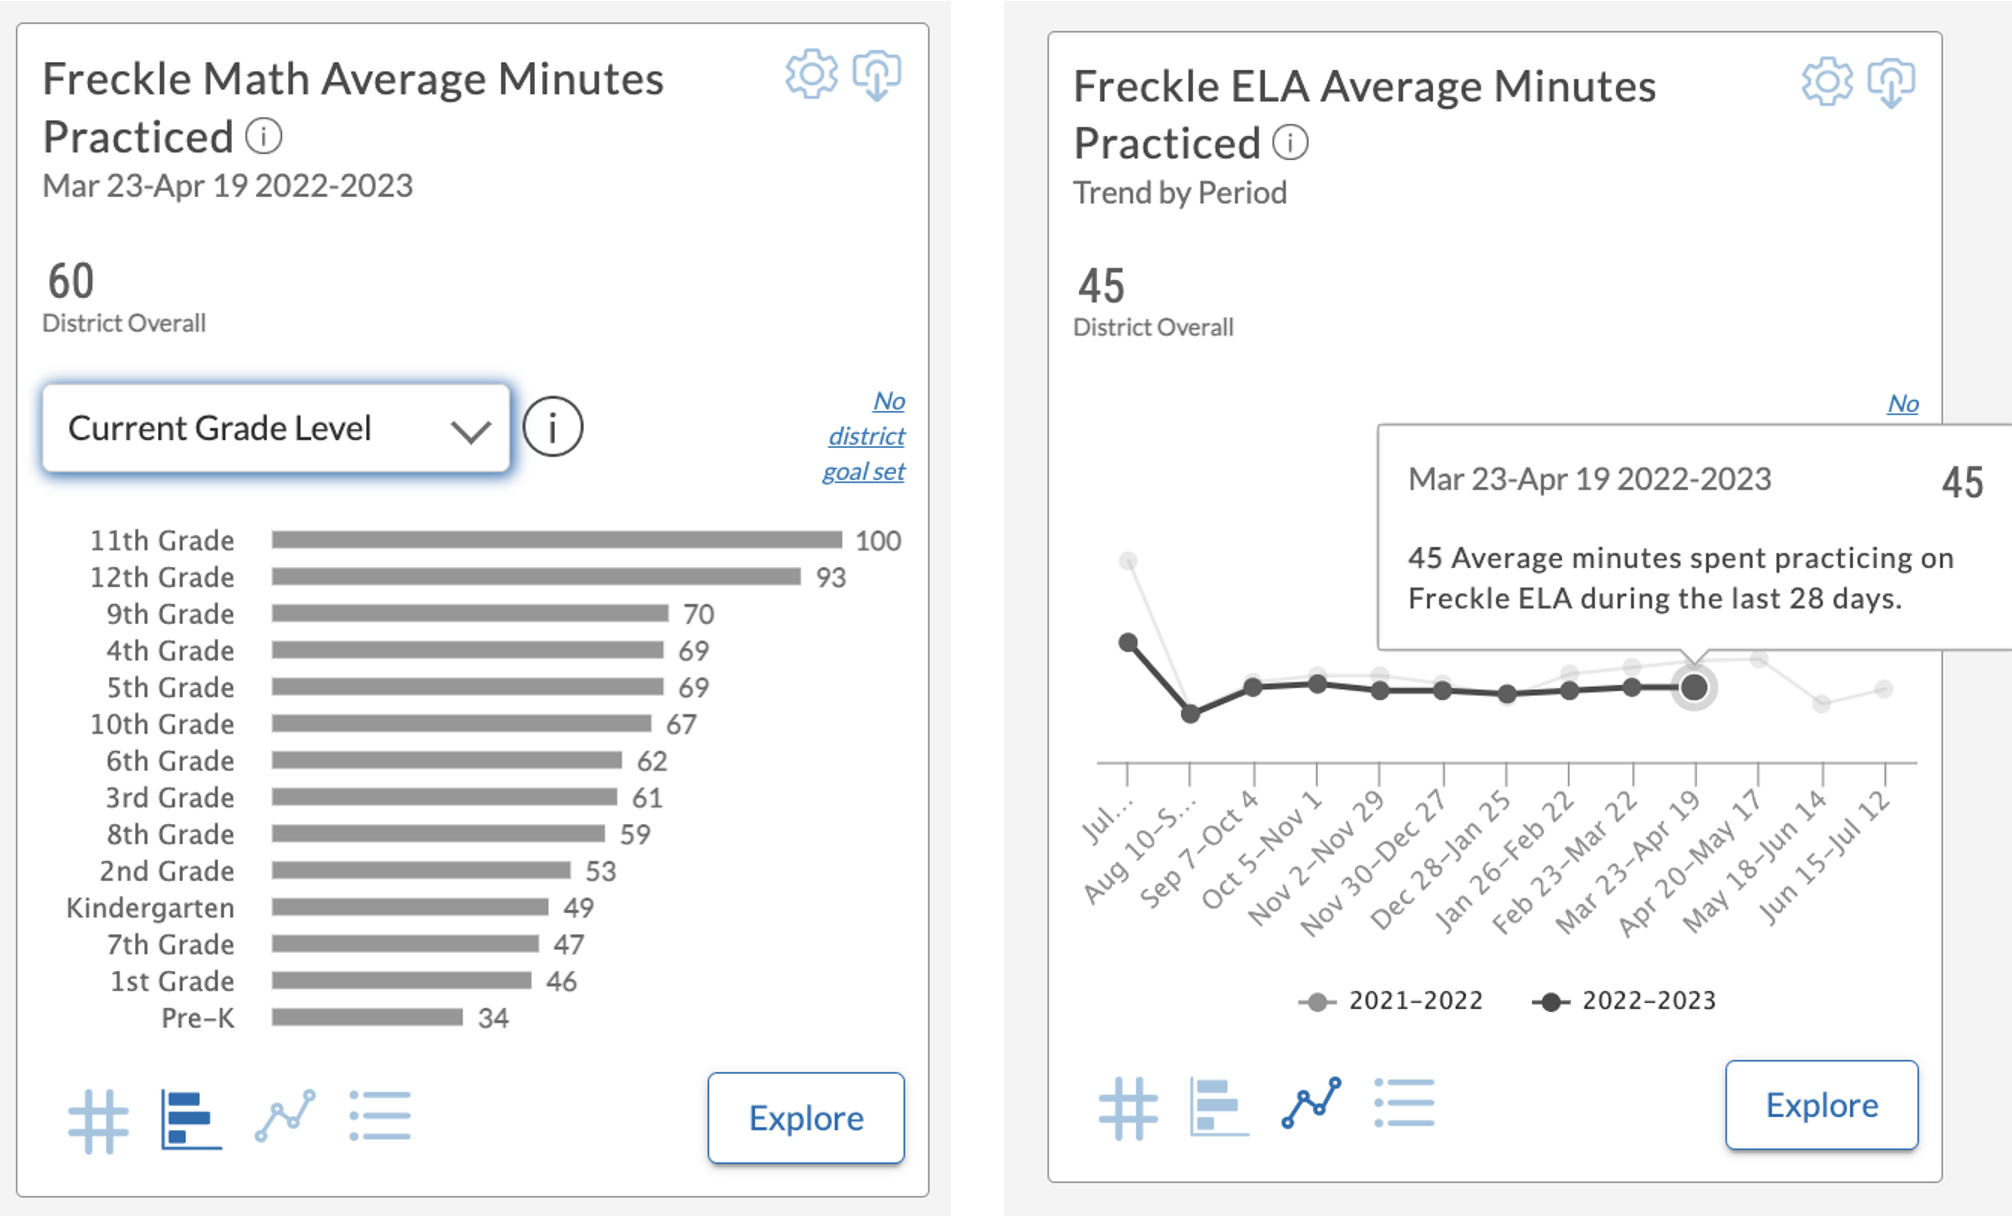Click download icon on Freckle ELA card

tap(1893, 82)
